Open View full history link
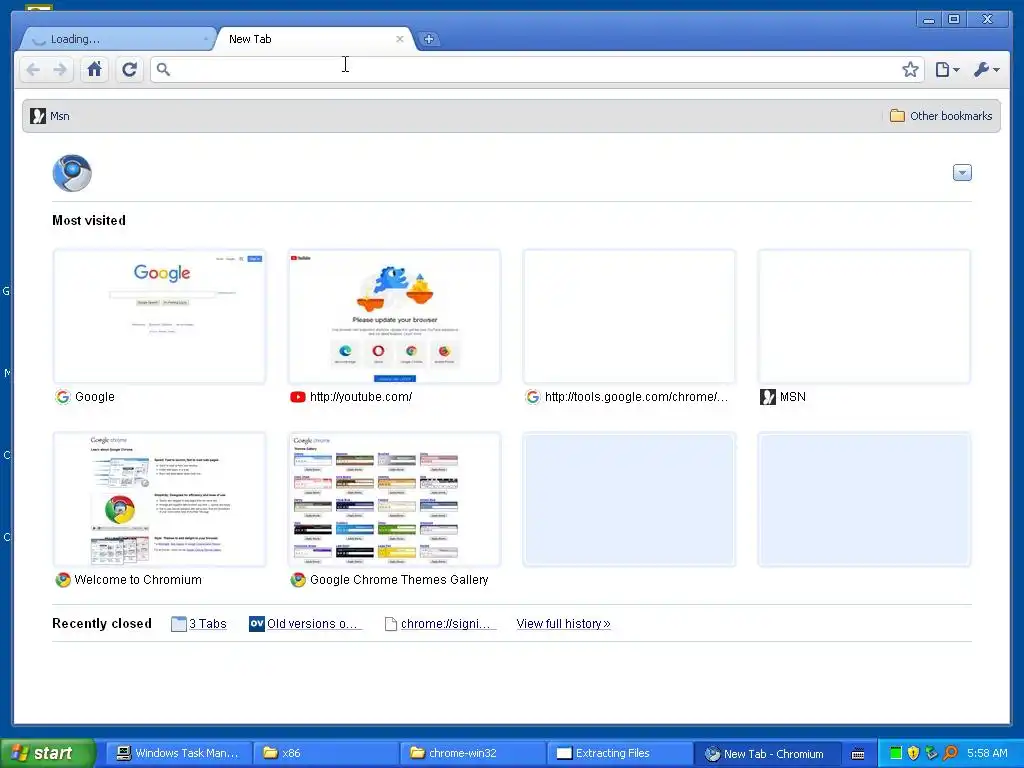This screenshot has width=1024, height=768. [564, 624]
